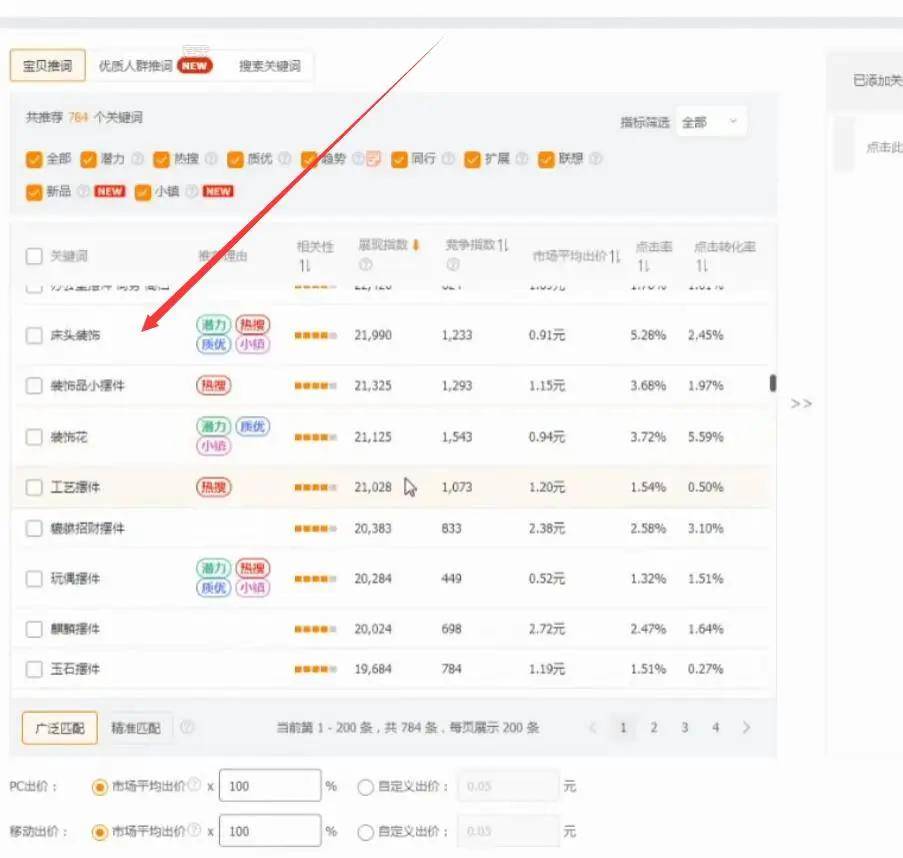
Task: Toggle the select-all 关键词 header checkbox
Action: click(34, 256)
